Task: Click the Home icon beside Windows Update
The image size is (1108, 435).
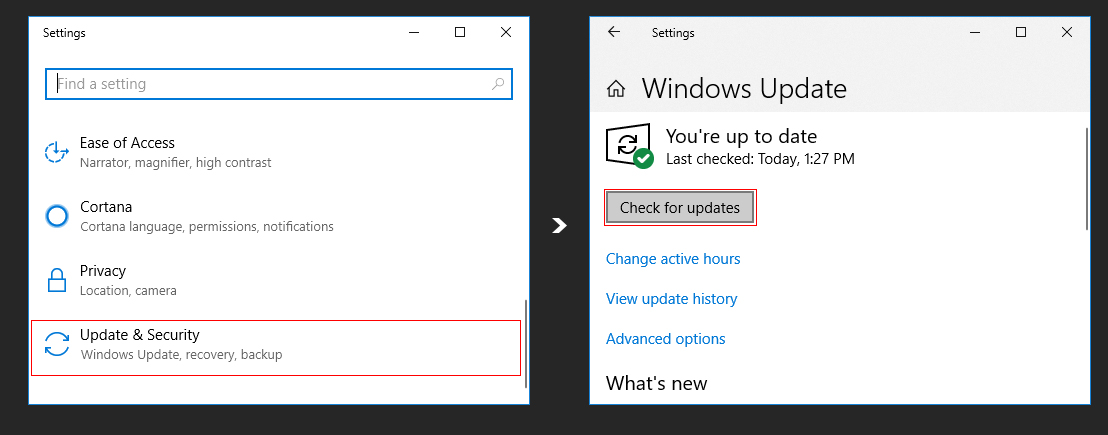Action: tap(616, 89)
